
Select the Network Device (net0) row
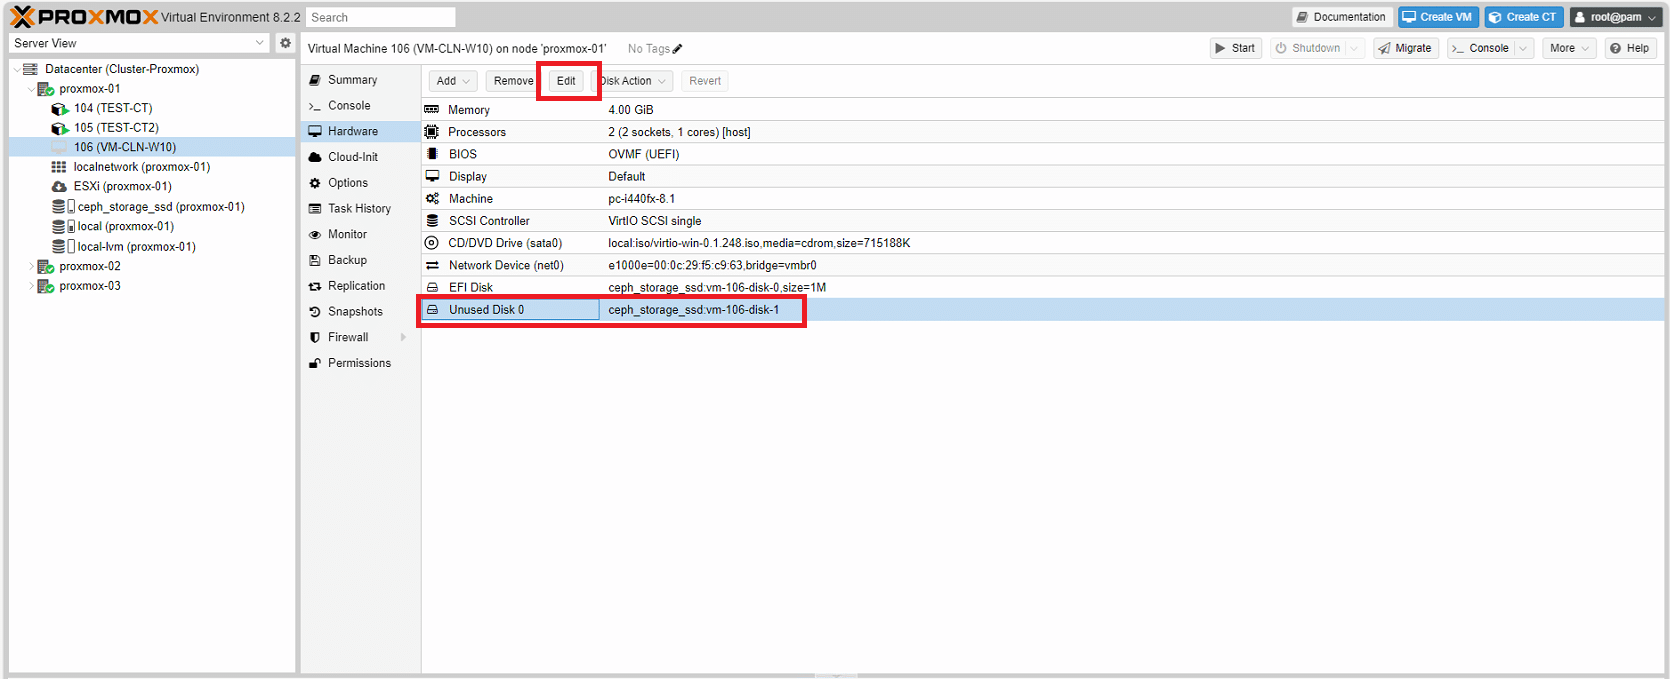coord(1043,265)
